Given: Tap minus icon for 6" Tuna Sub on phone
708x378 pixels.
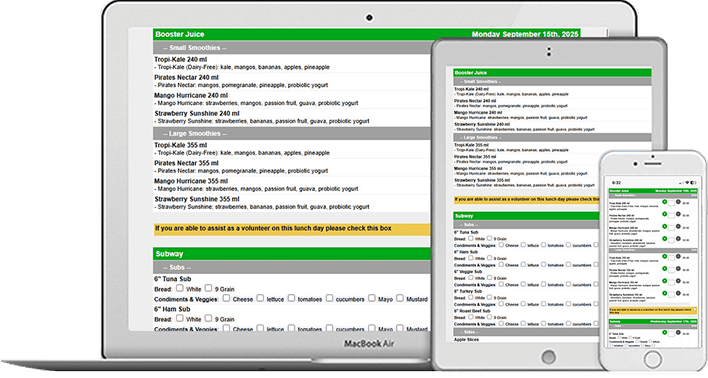Looking at the screenshot, I should tap(678, 332).
